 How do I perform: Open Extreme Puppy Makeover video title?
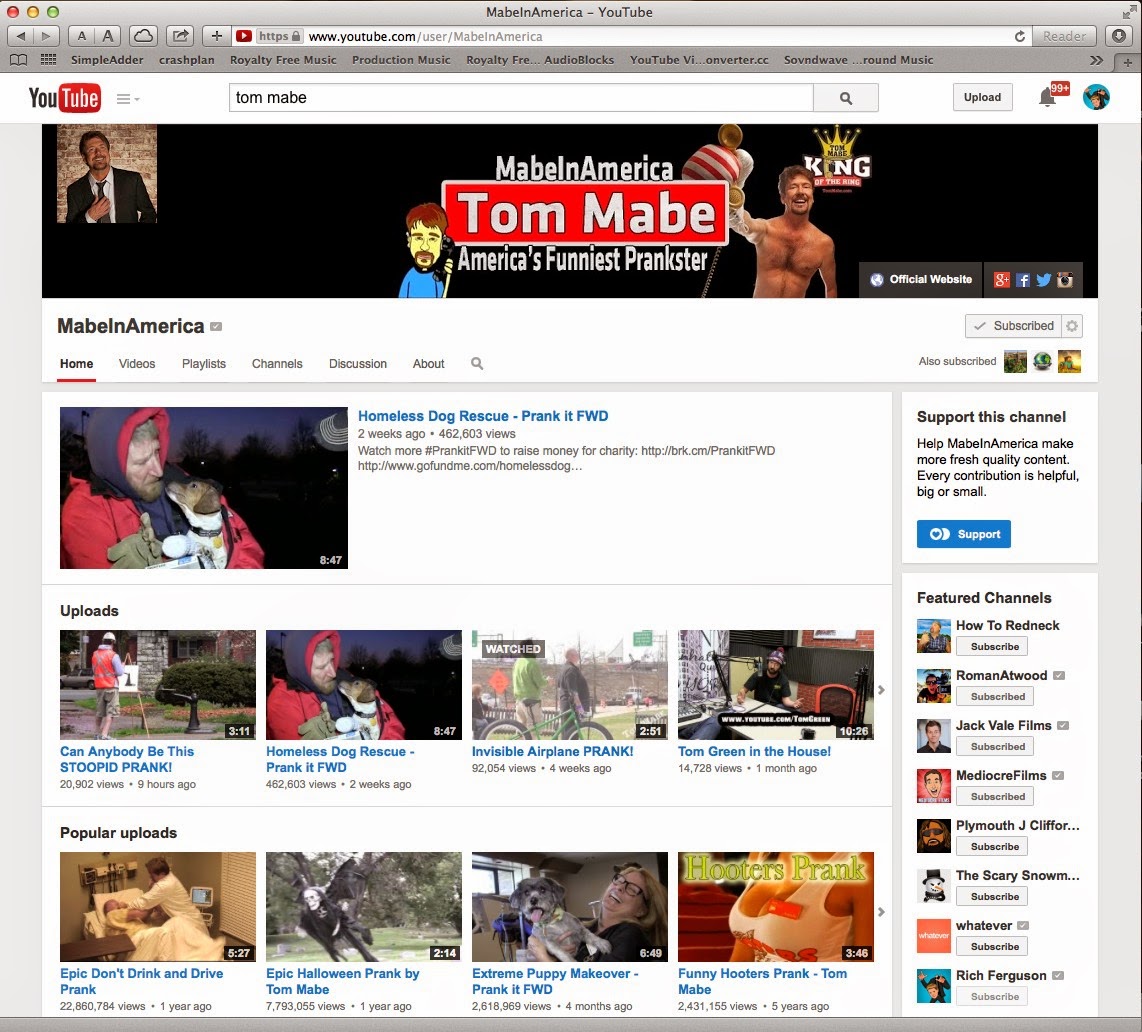[x=555, y=981]
